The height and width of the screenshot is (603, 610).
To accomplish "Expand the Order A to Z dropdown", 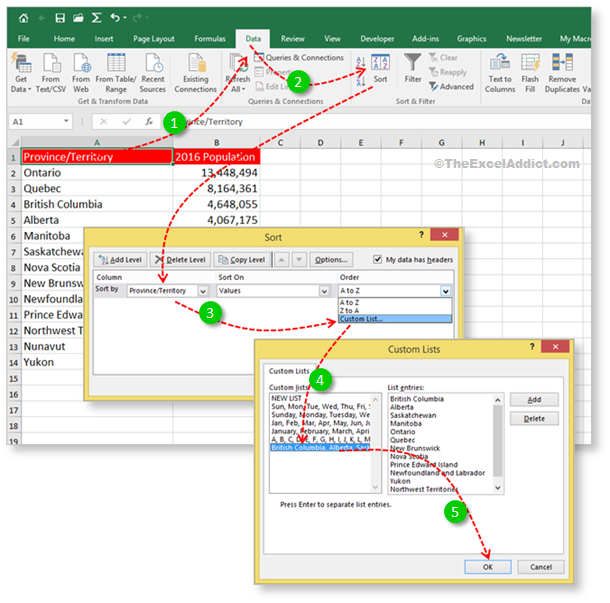I will 446,291.
